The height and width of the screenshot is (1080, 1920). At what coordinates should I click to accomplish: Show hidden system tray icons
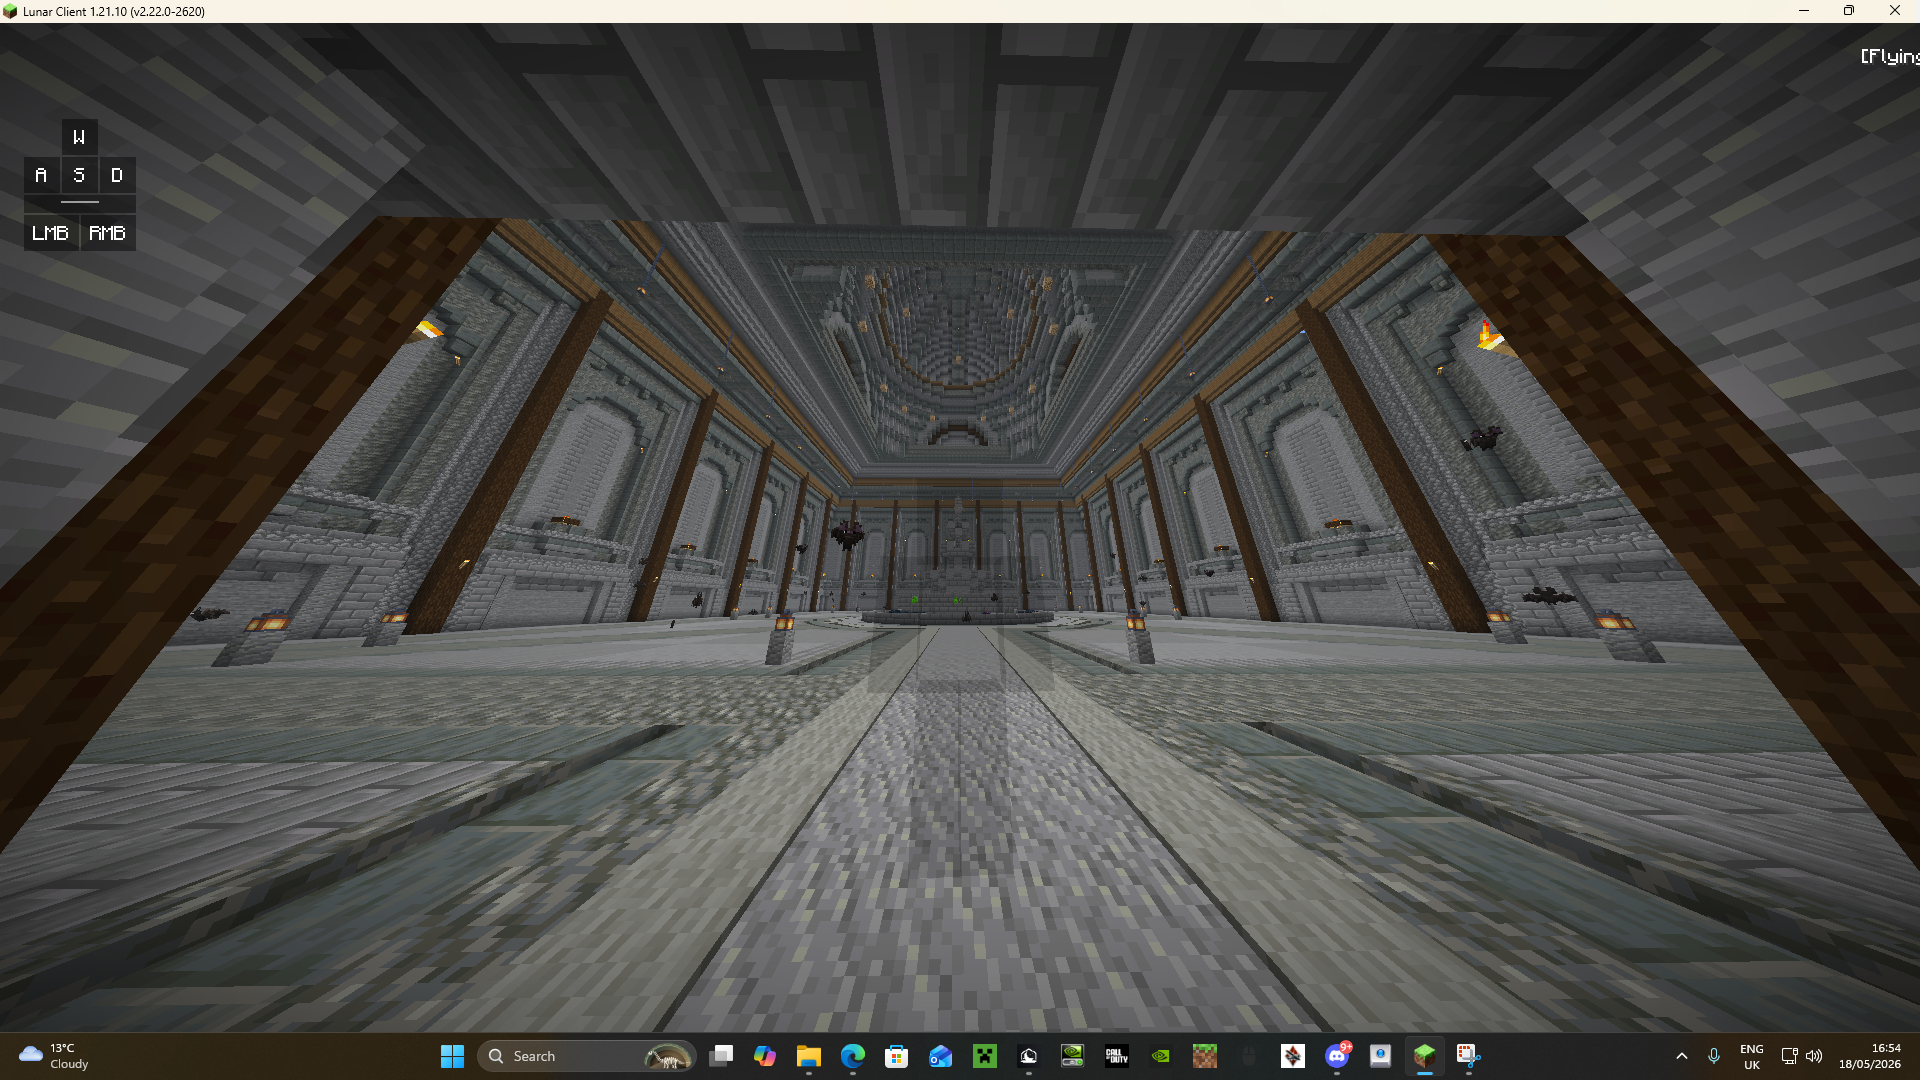1682,1056
